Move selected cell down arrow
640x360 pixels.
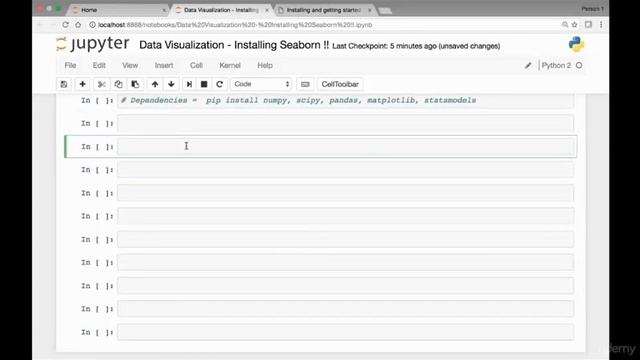click(x=171, y=84)
